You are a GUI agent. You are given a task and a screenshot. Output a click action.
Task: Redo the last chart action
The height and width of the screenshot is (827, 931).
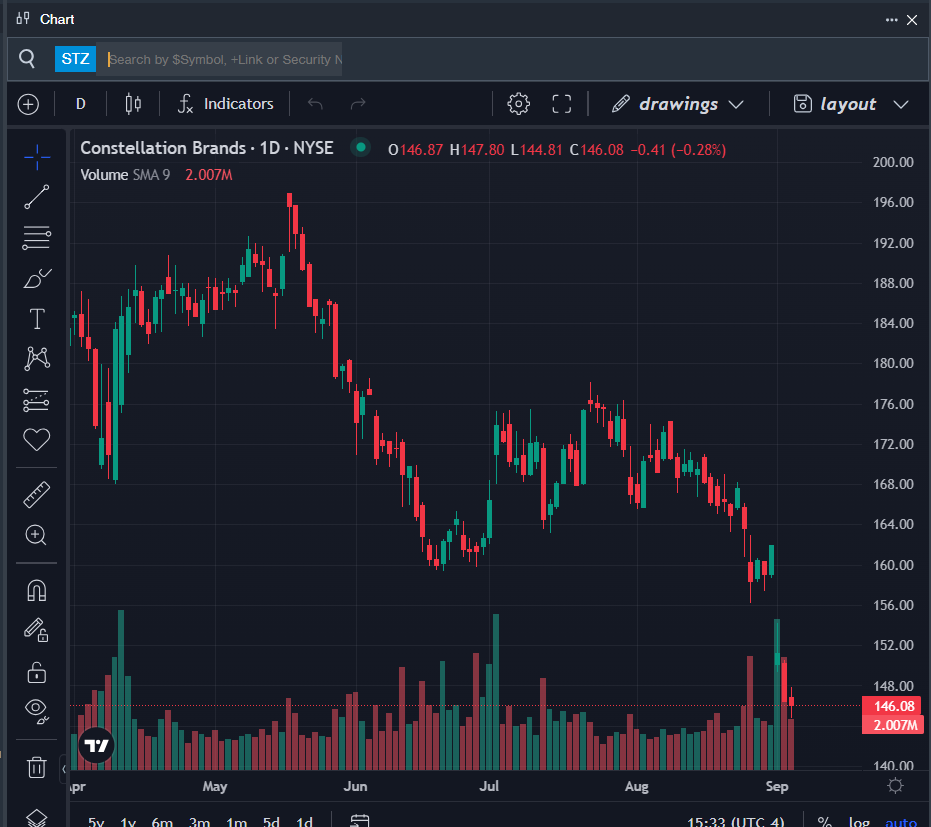358,104
